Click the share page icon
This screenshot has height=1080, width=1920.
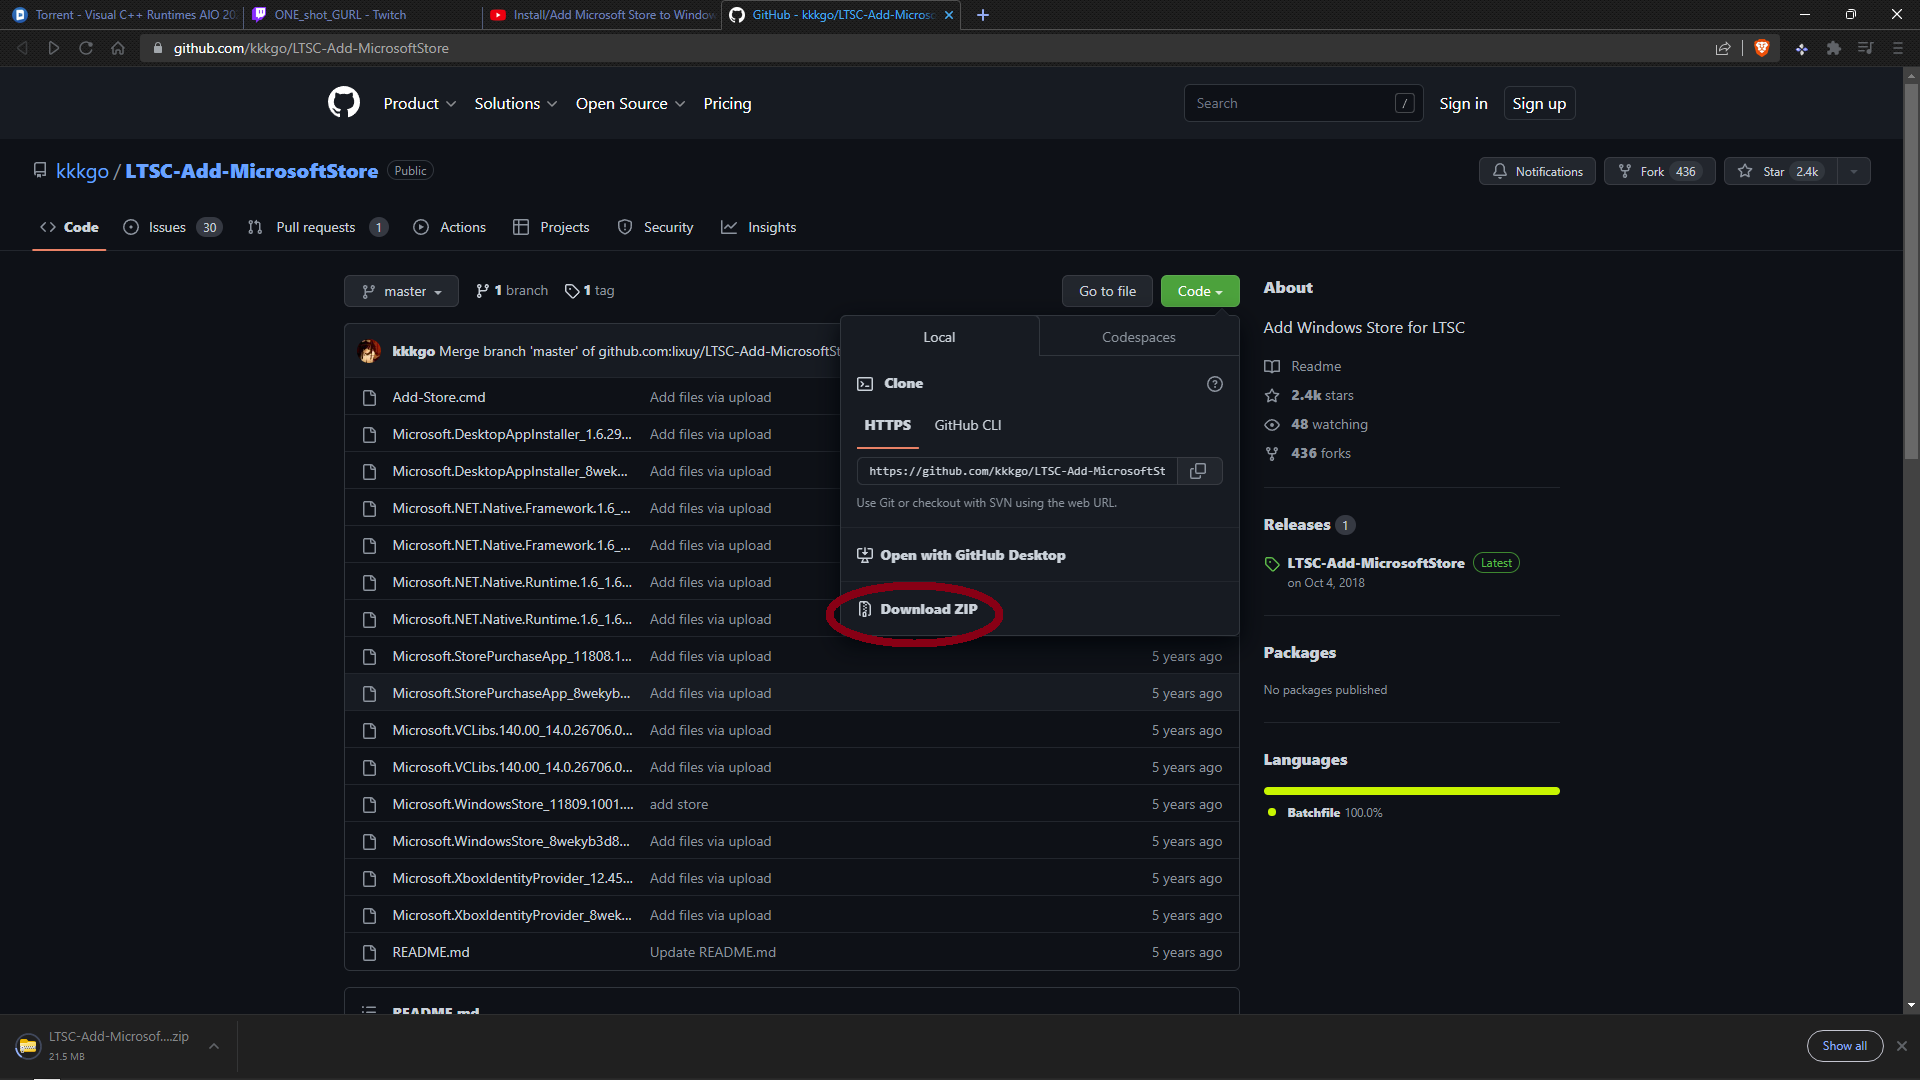click(x=1722, y=48)
